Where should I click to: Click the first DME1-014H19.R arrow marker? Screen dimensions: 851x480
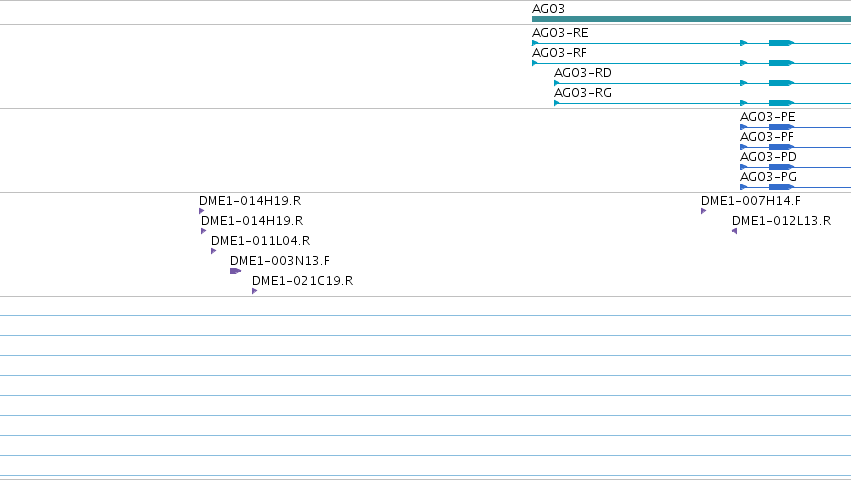coord(201,211)
